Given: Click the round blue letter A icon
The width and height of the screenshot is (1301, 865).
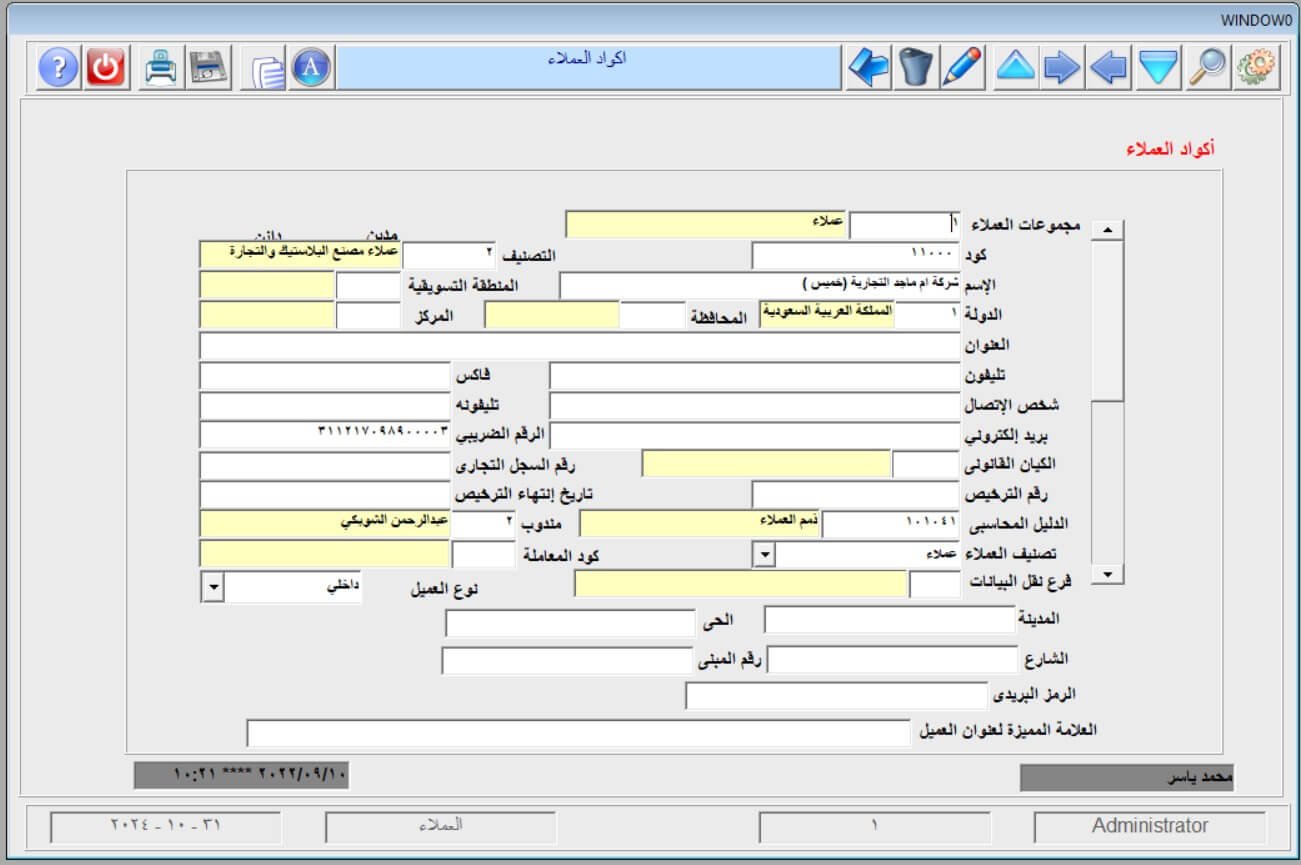Looking at the screenshot, I should tap(312, 68).
